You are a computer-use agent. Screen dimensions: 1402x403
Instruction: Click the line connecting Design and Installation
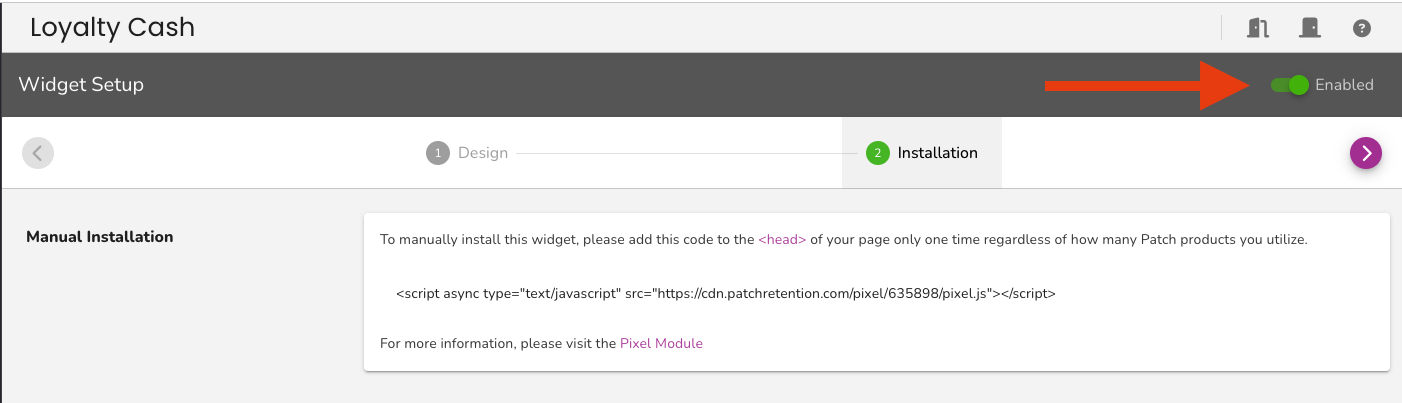tap(686, 153)
